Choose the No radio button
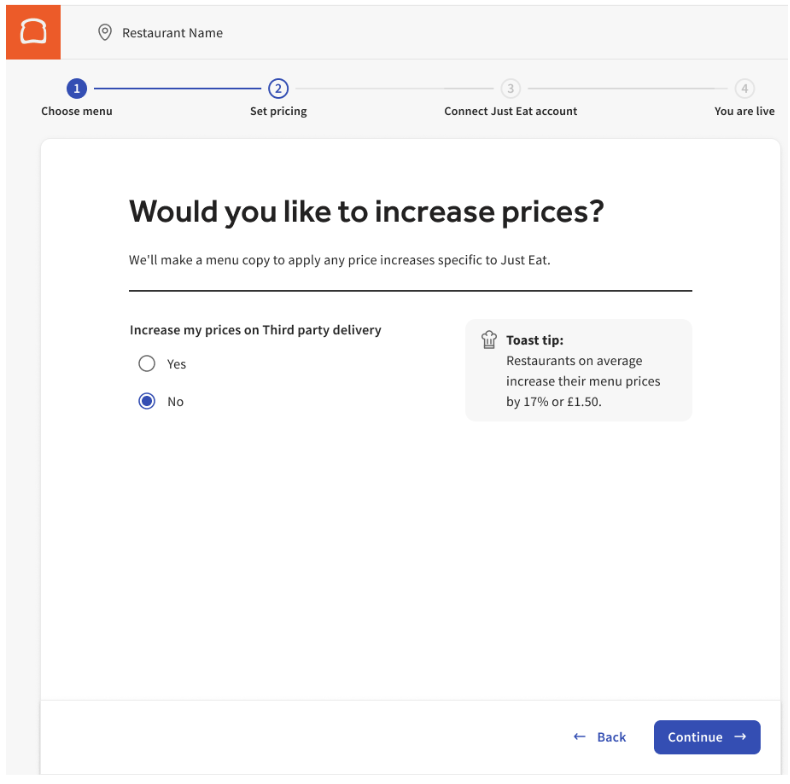Viewport: 790px width, 784px height. click(x=147, y=402)
